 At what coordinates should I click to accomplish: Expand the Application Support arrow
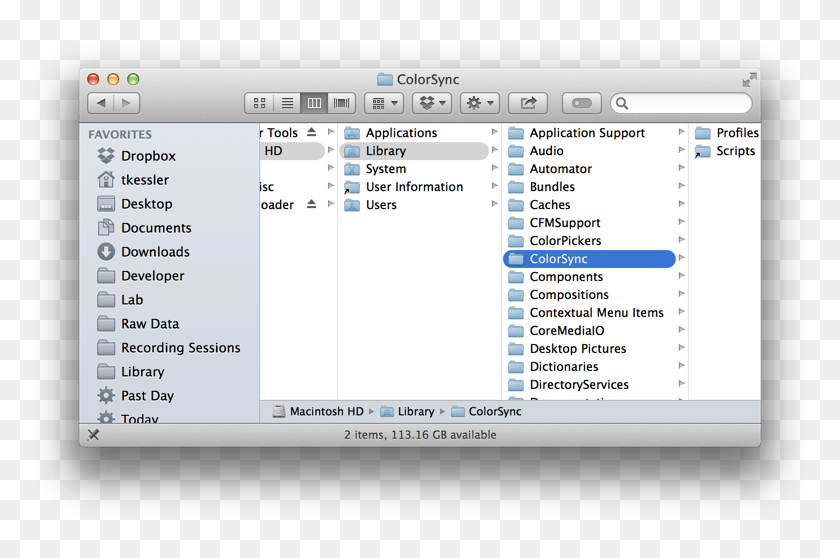(681, 132)
